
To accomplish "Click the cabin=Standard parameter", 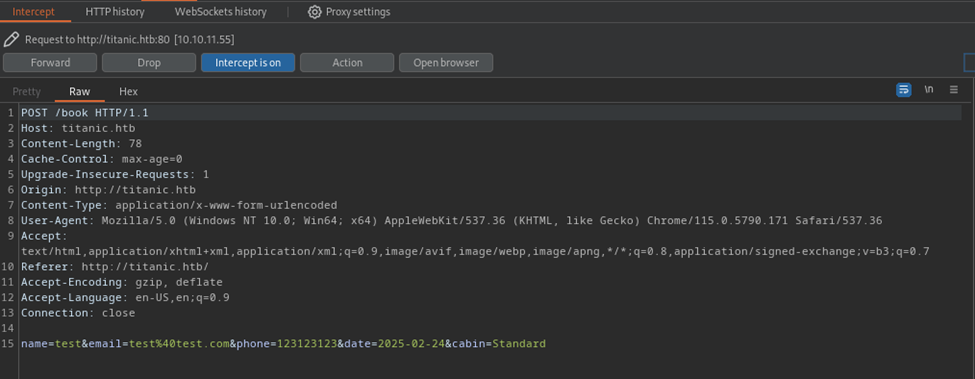I will [499, 344].
